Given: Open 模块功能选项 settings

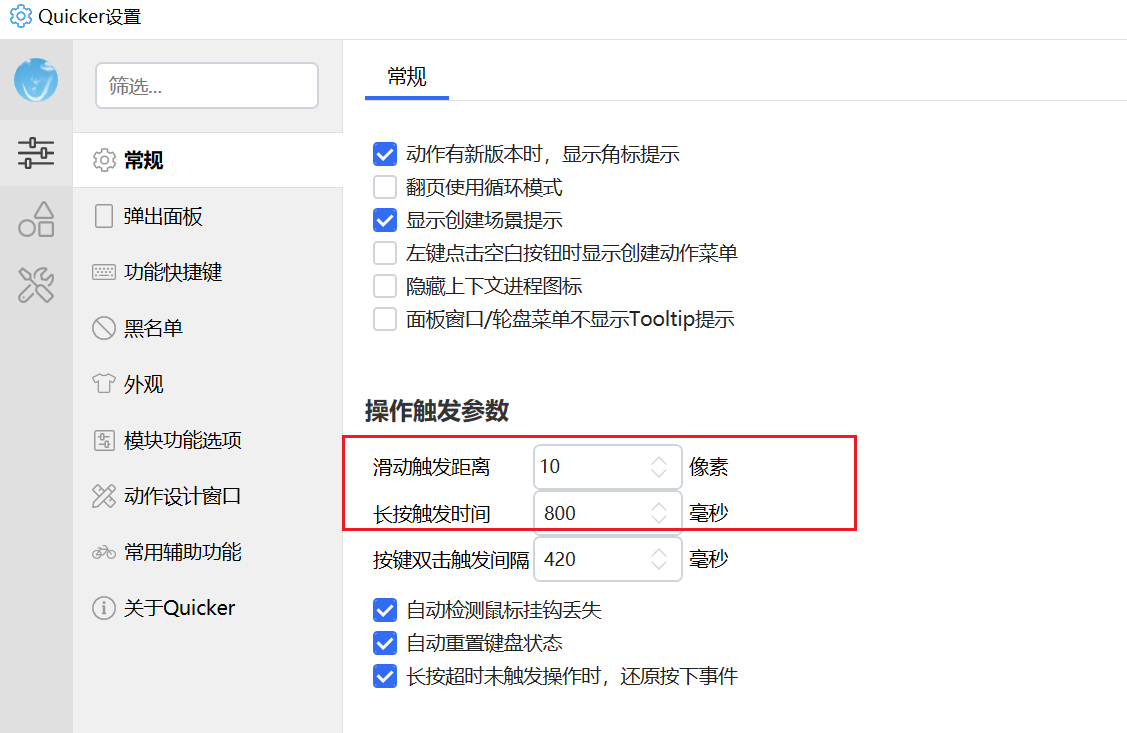Looking at the screenshot, I should pos(208,440).
